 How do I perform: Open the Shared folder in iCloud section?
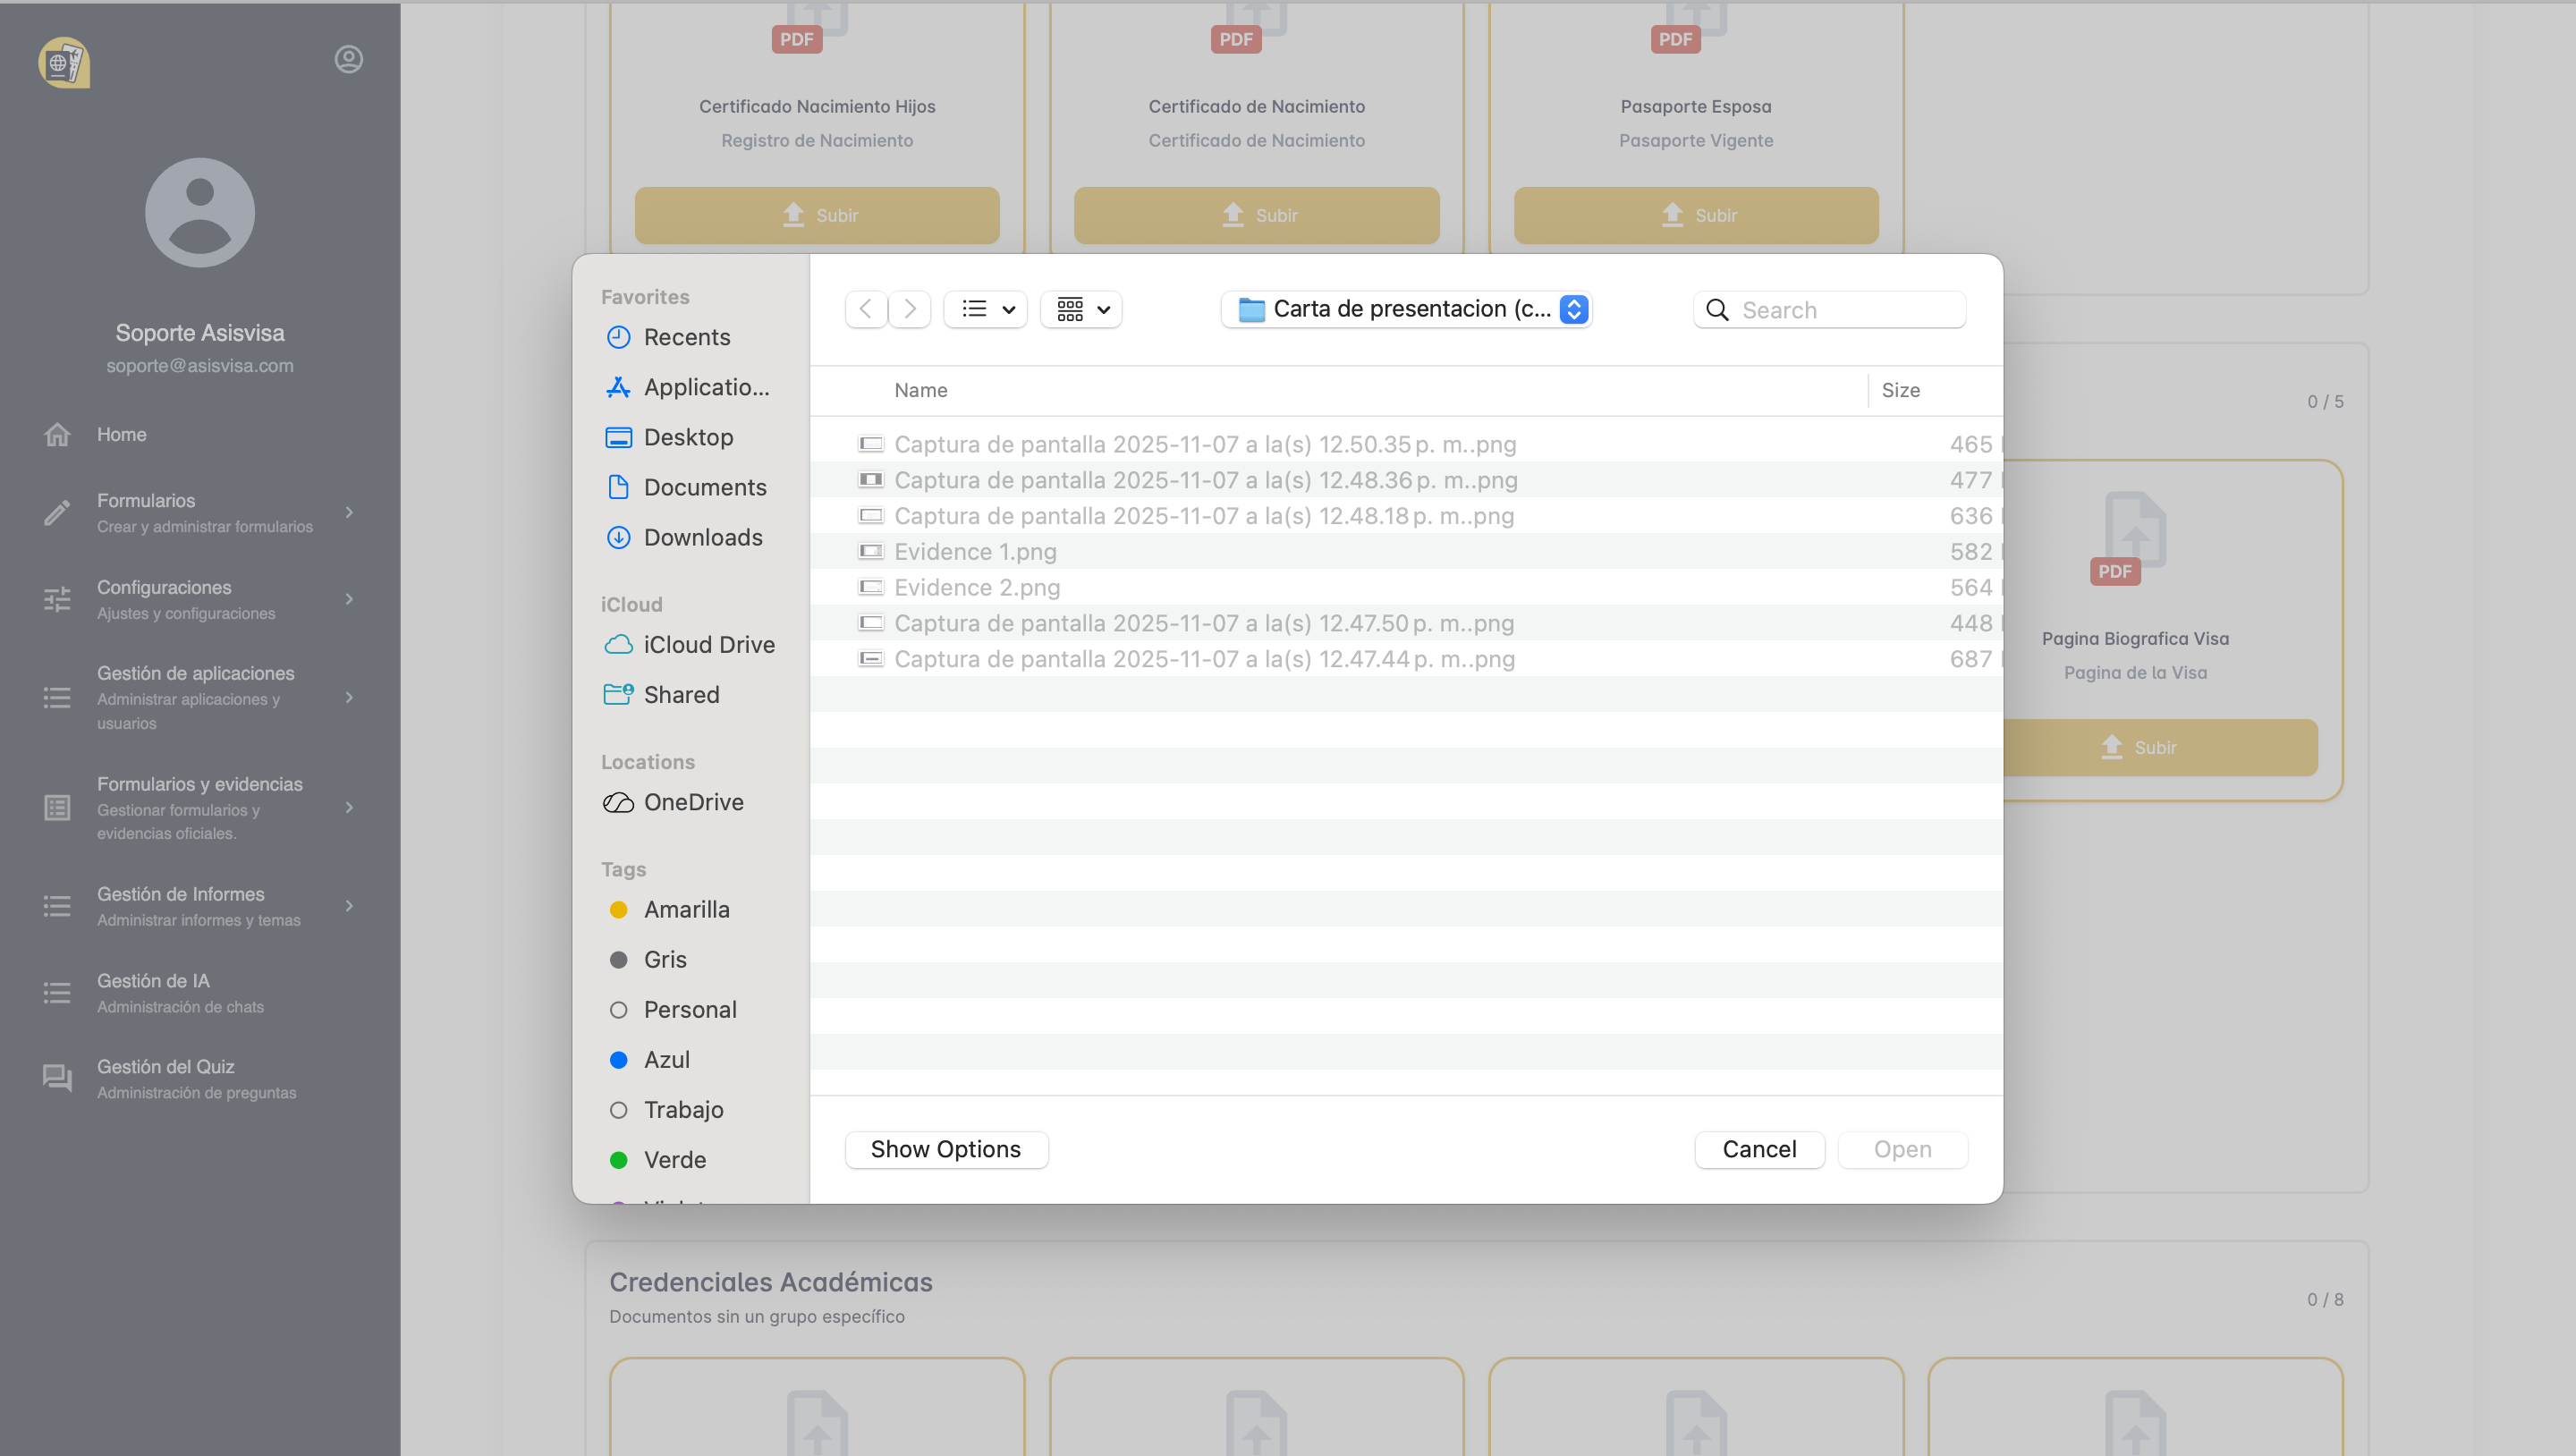tap(680, 695)
